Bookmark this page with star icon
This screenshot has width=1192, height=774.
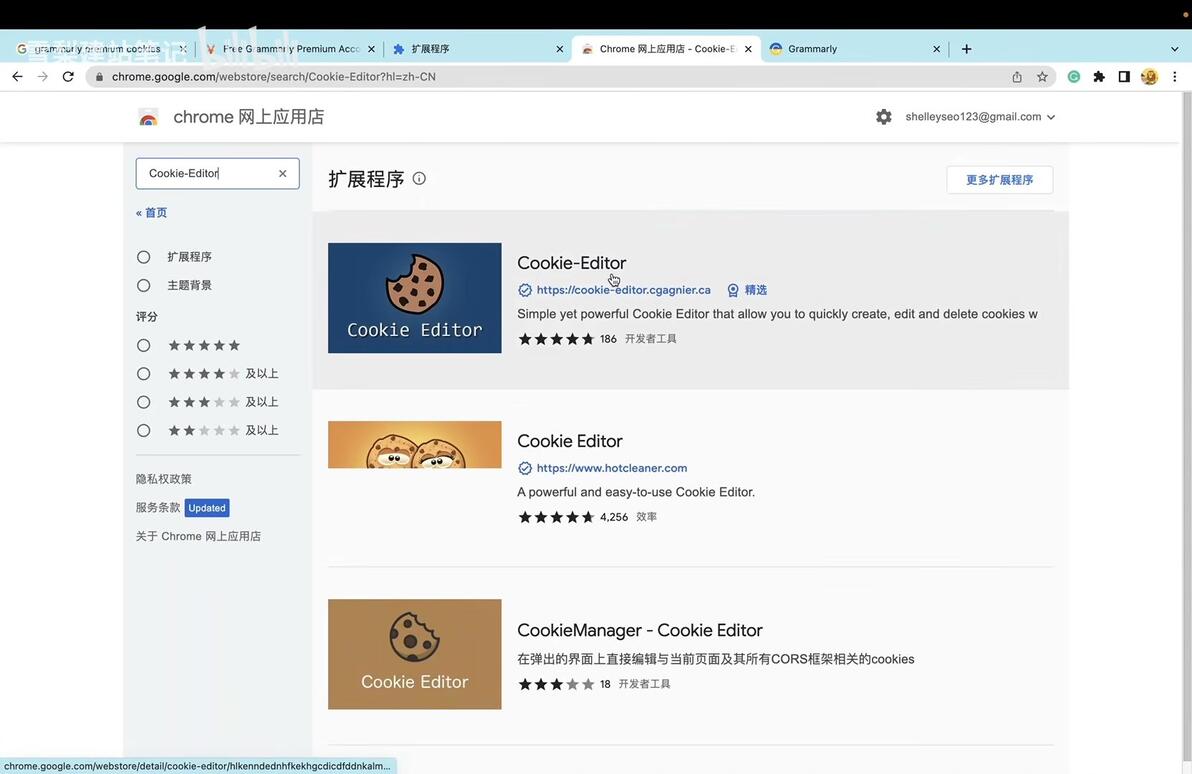pyautogui.click(x=1042, y=77)
